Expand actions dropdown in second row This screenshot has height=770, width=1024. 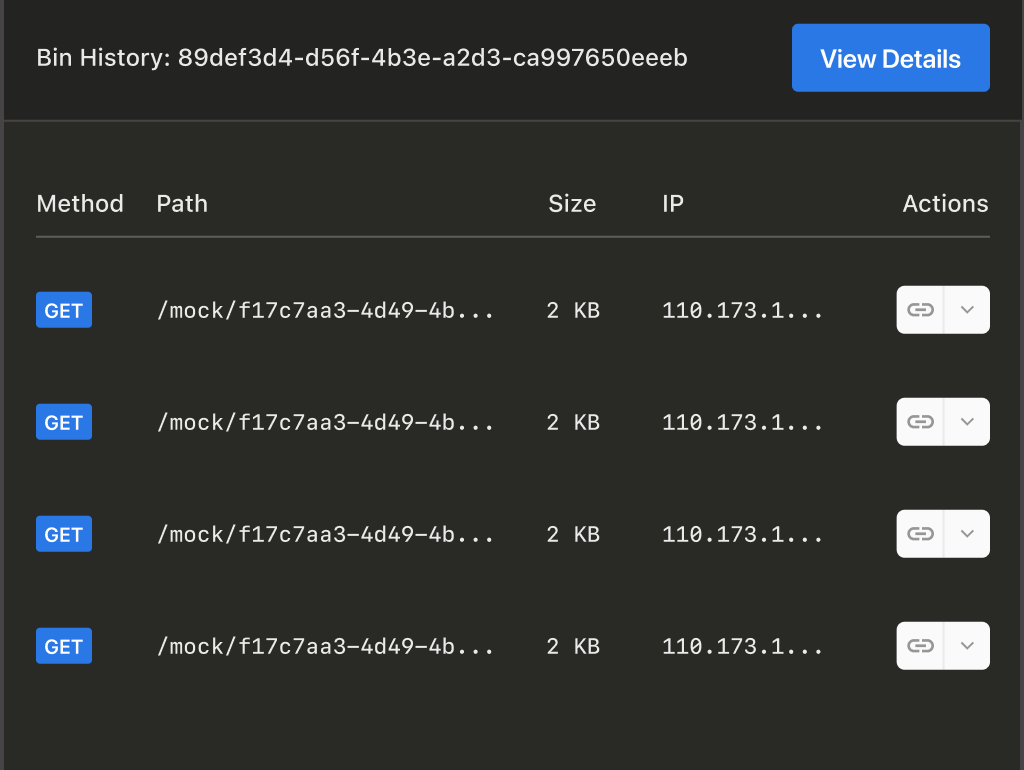[x=967, y=422]
